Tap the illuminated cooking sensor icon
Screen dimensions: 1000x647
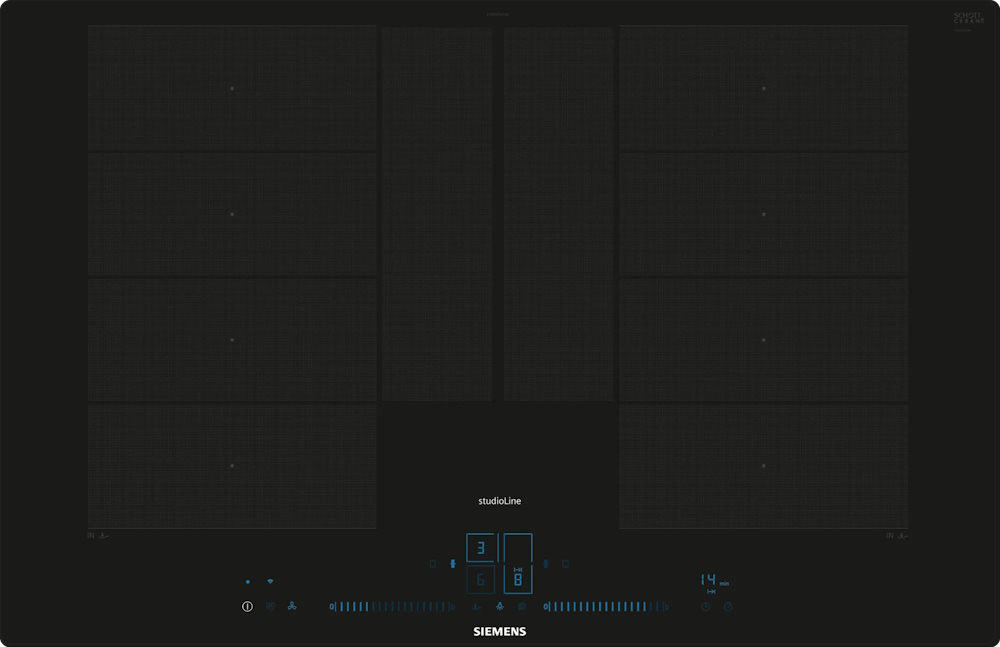(x=499, y=606)
